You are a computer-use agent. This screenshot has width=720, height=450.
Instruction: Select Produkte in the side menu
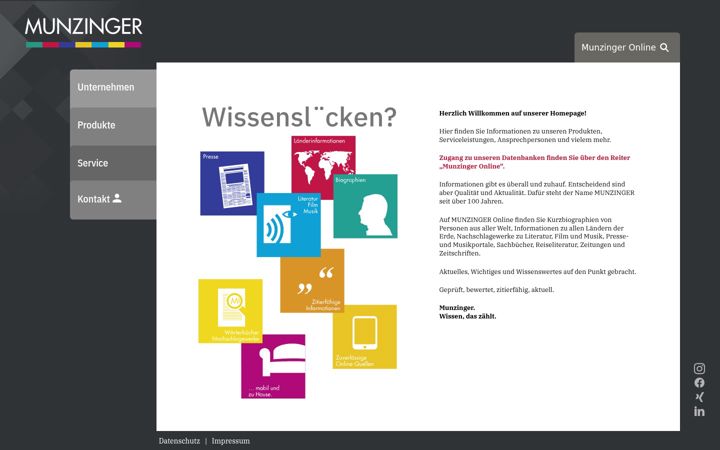point(113,126)
